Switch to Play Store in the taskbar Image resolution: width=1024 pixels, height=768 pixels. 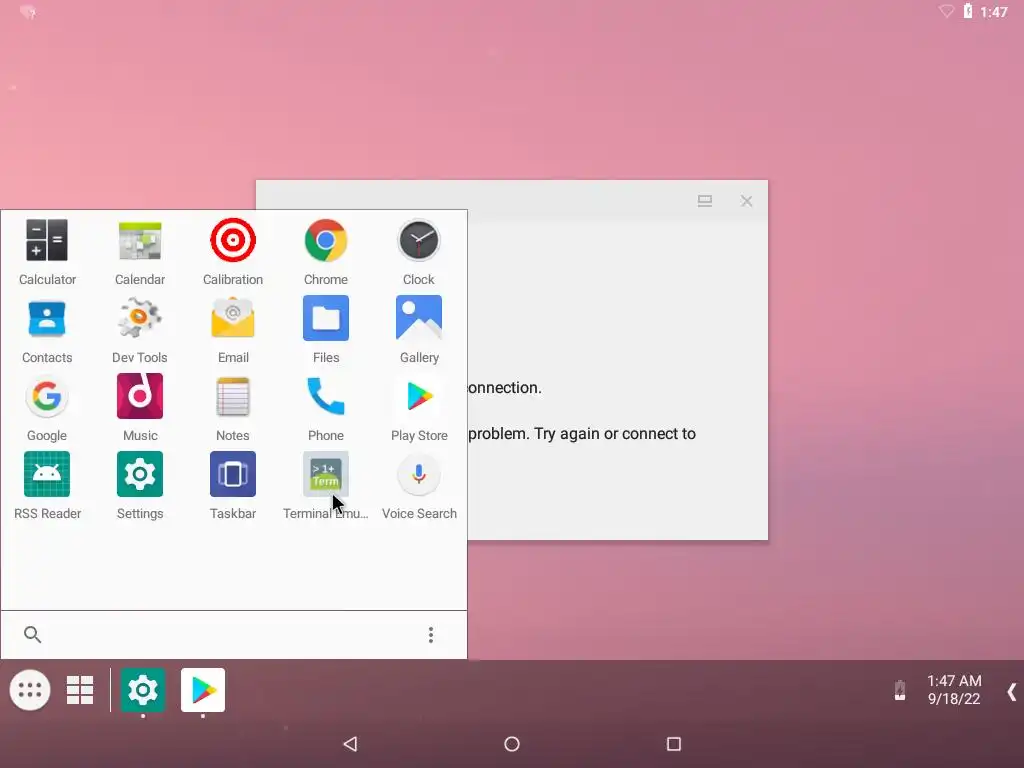(x=203, y=690)
